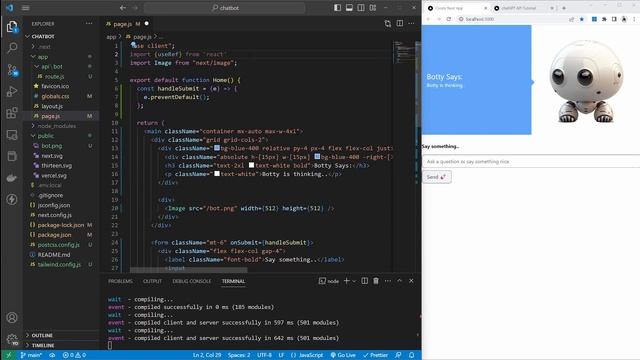
Task: Toggle the secondary side bar layout icon
Action: (x=361, y=8)
